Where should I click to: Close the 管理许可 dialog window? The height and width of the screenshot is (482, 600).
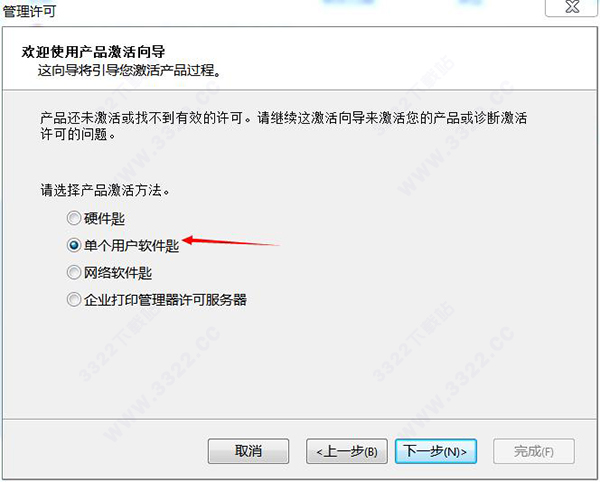572,7
